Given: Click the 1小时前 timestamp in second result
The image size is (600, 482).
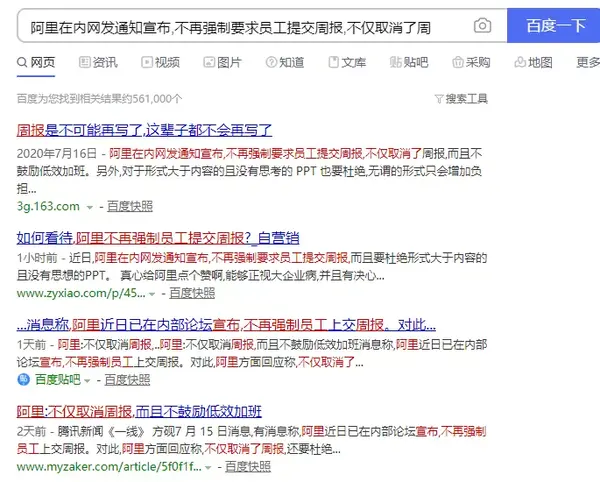Looking at the screenshot, I should 37,258.
